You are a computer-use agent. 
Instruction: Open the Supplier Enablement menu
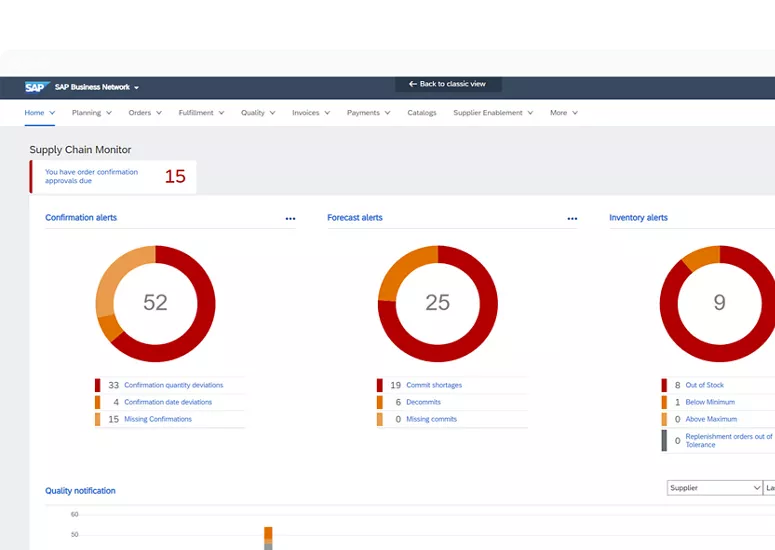[493, 113]
